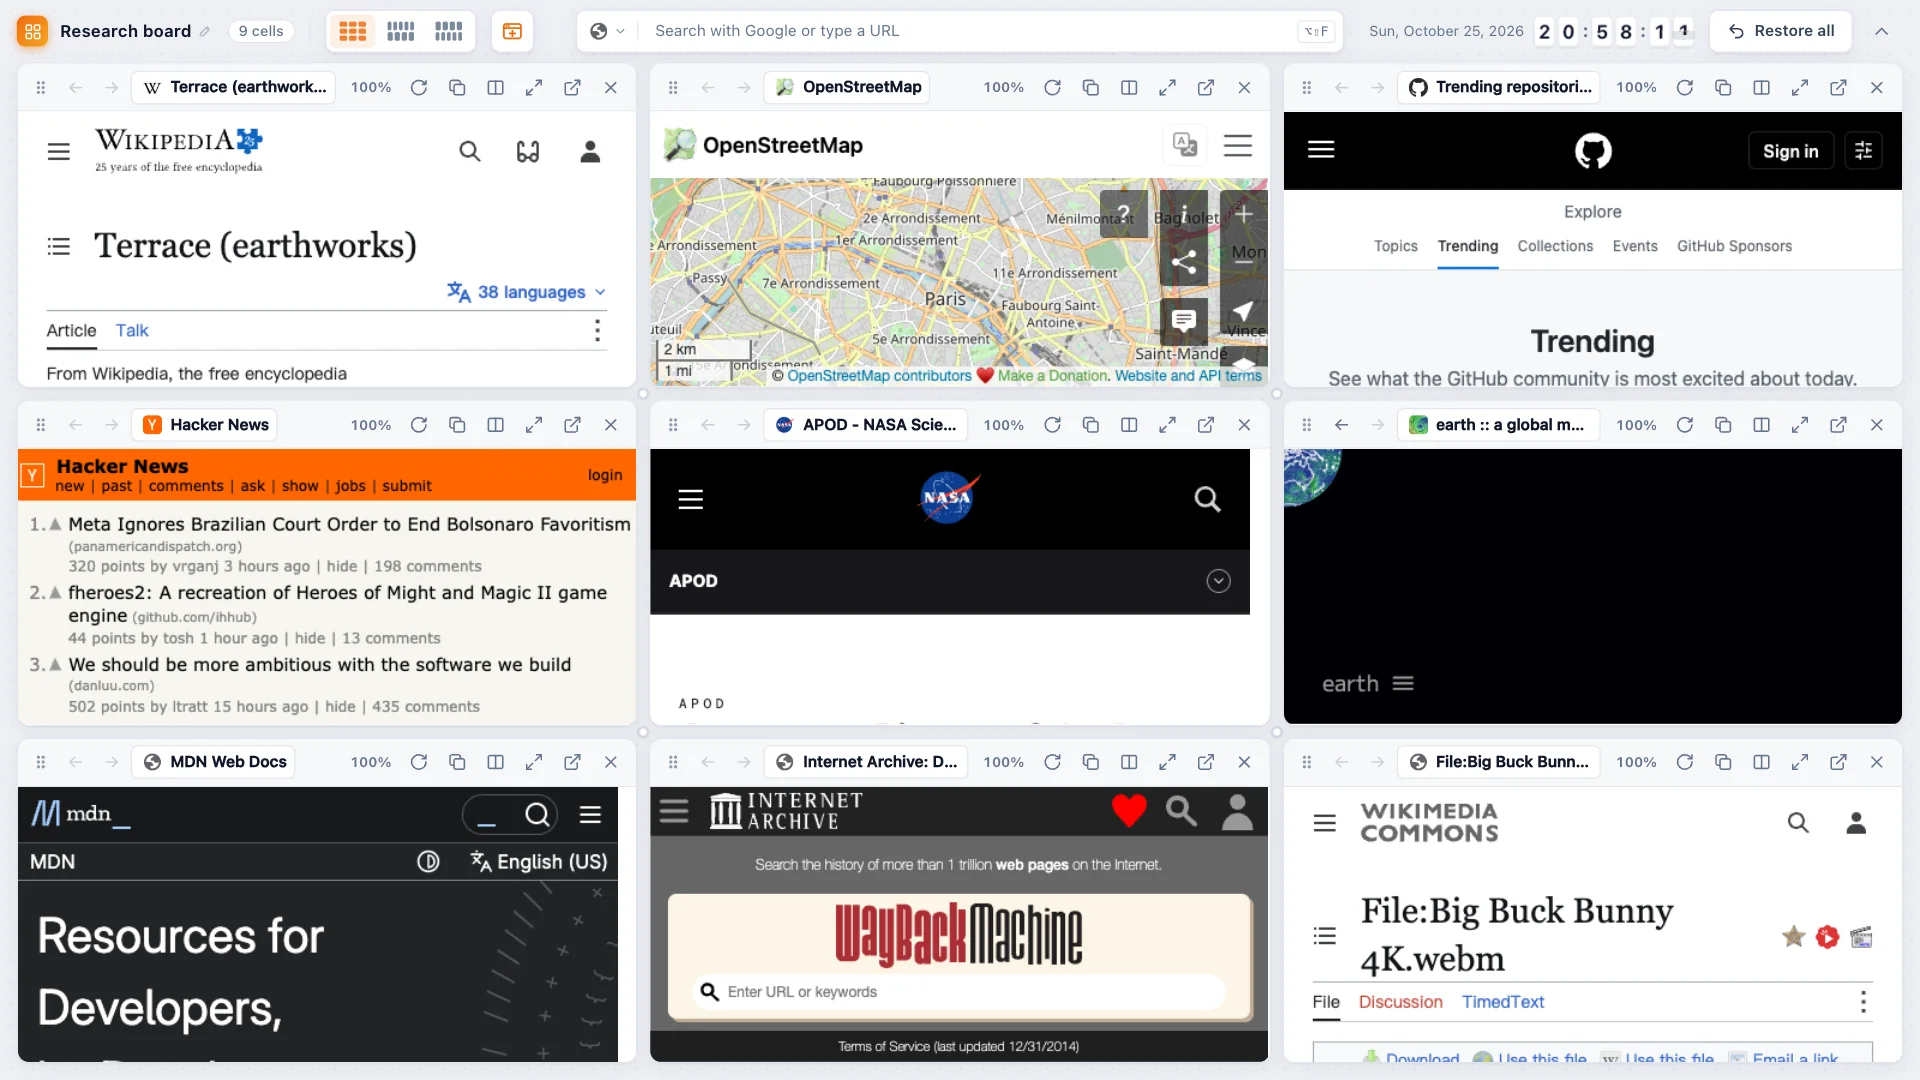This screenshot has height=1080, width=1920.
Task: Toggle MDN theme switcher icon
Action: [428, 862]
